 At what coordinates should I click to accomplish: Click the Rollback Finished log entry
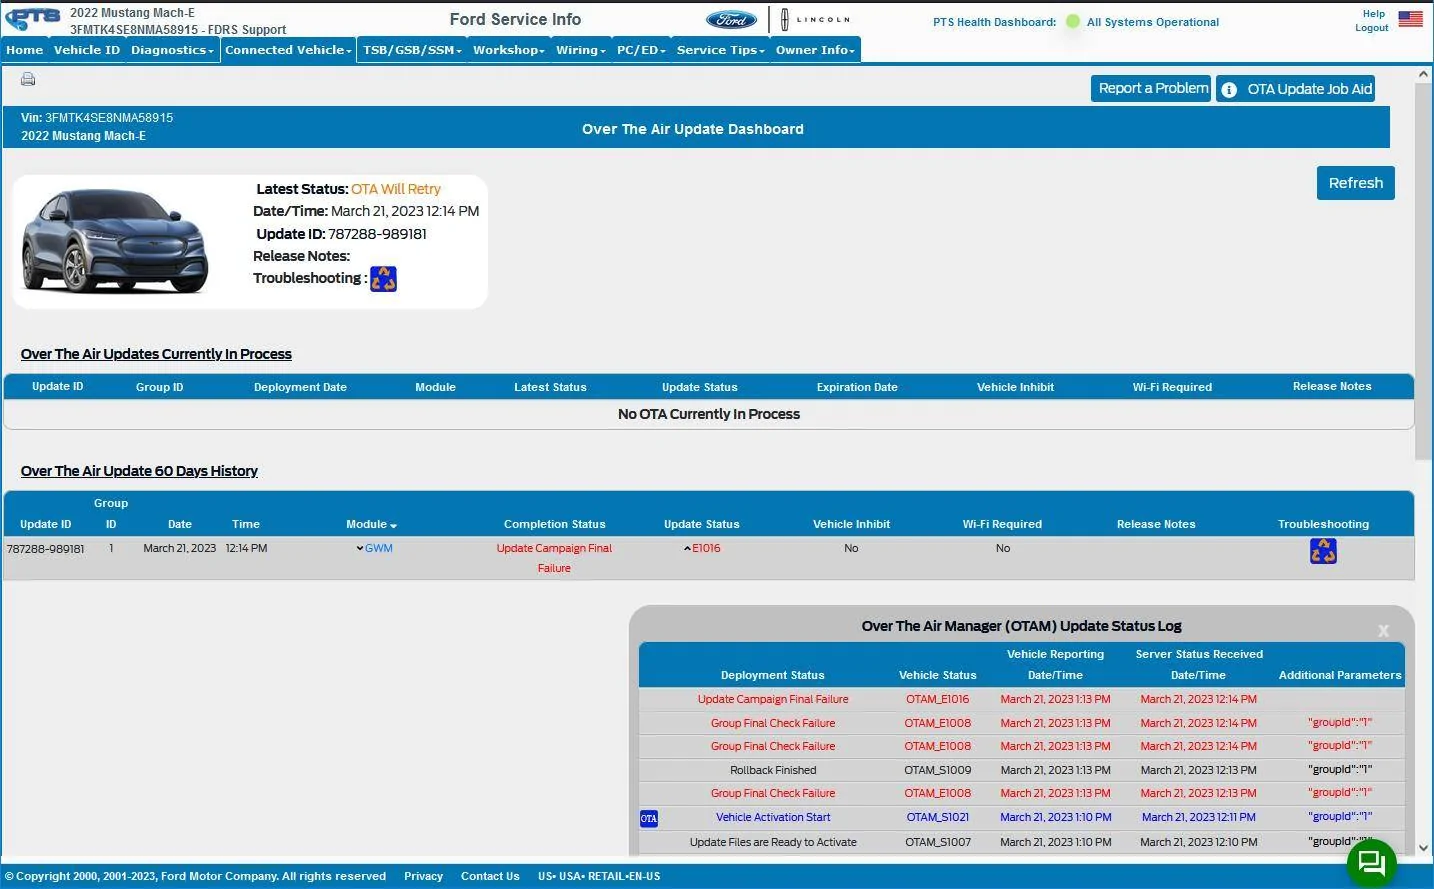(x=773, y=770)
